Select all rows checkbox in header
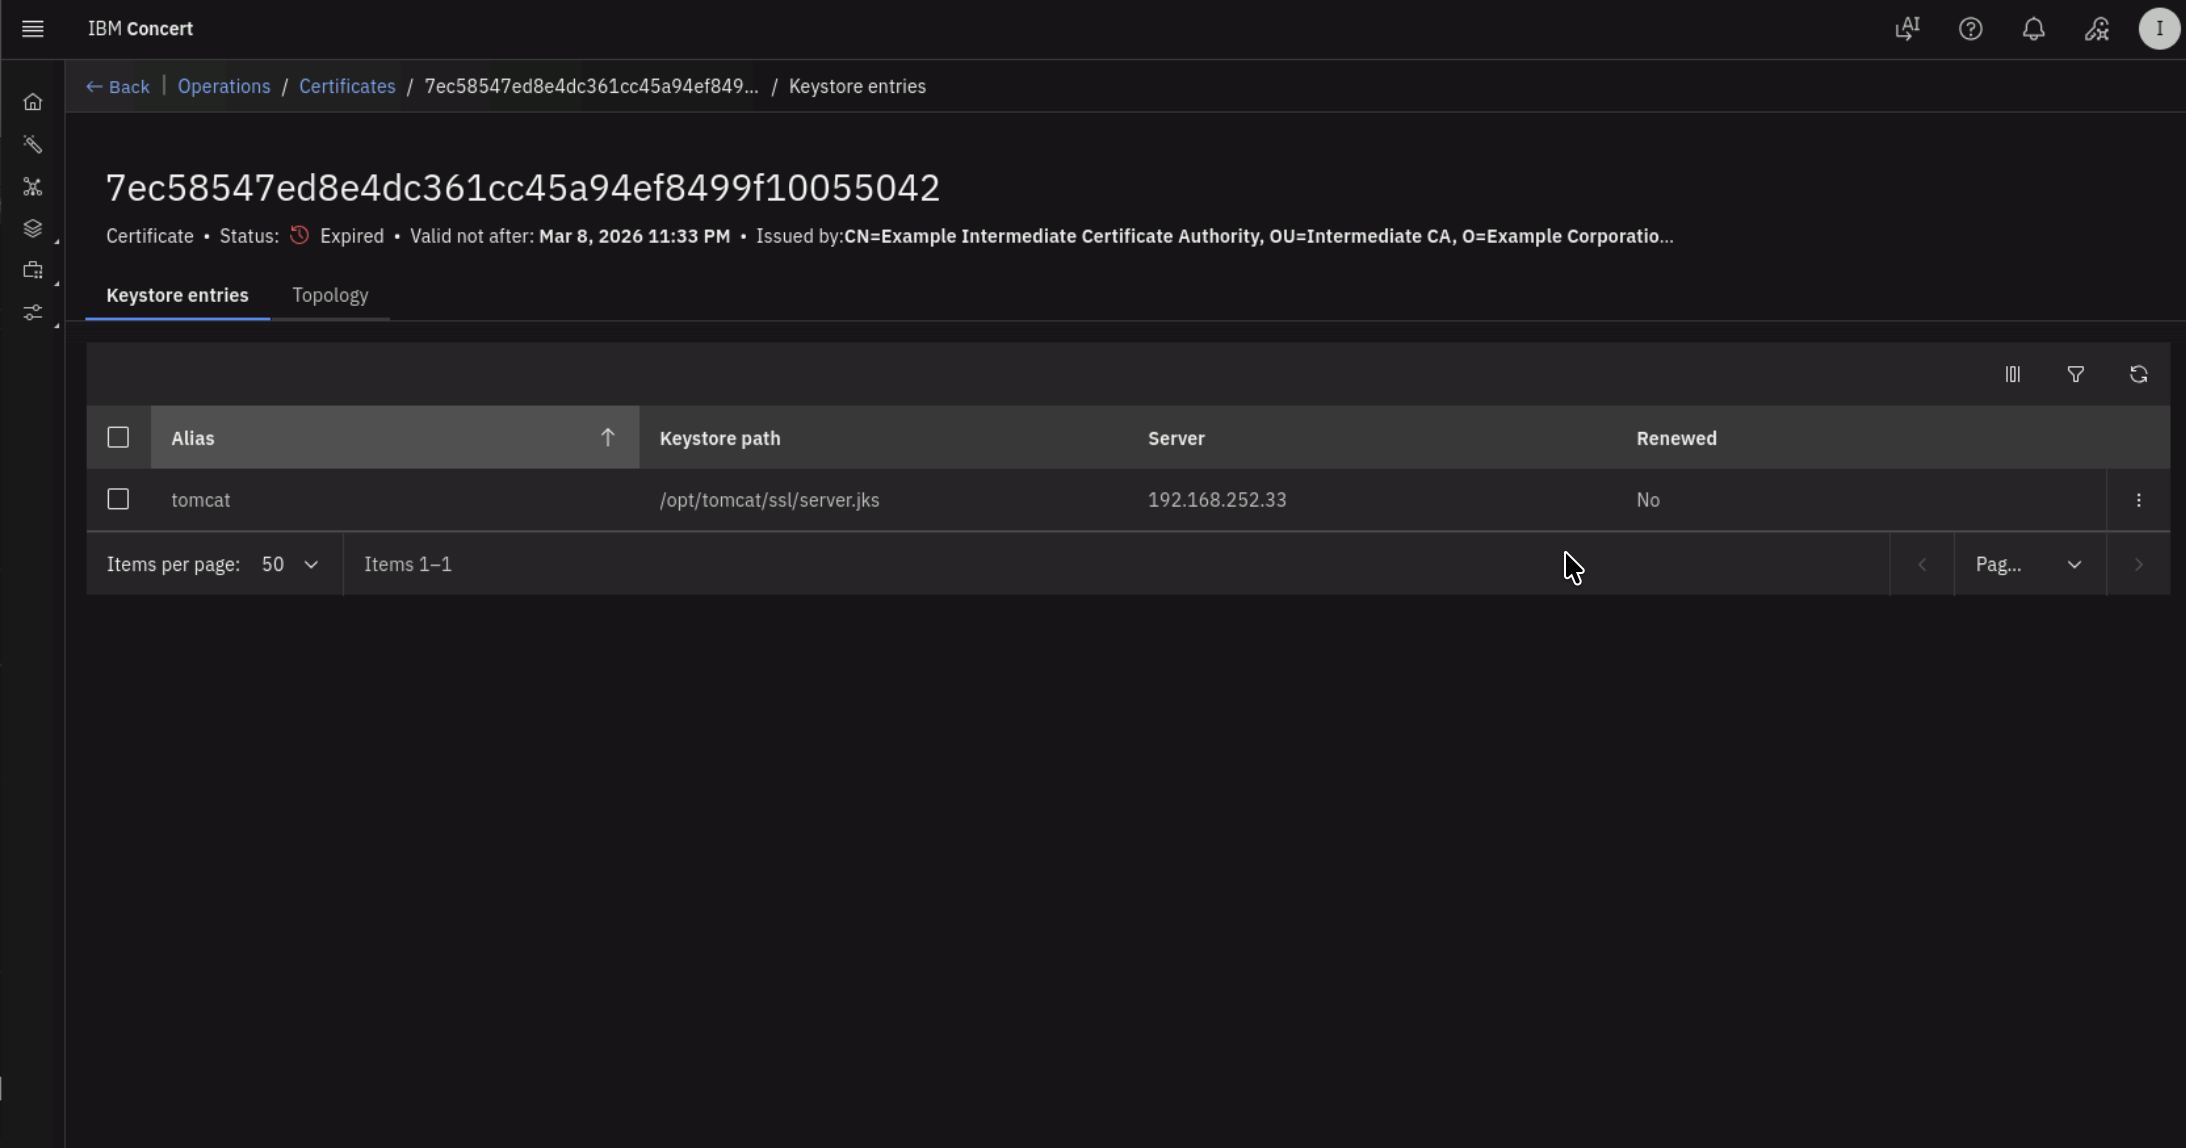Viewport: 2186px width, 1148px height. [x=118, y=437]
